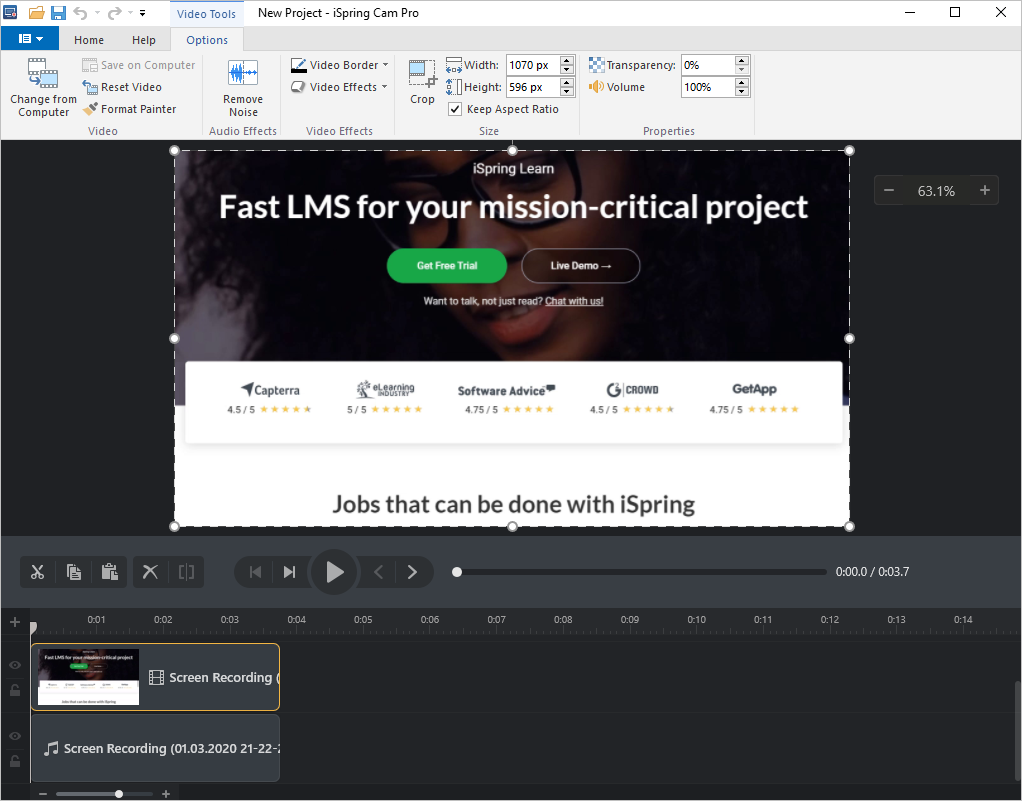The image size is (1022, 801).
Task: Select the Options ribbon tab
Action: click(207, 40)
